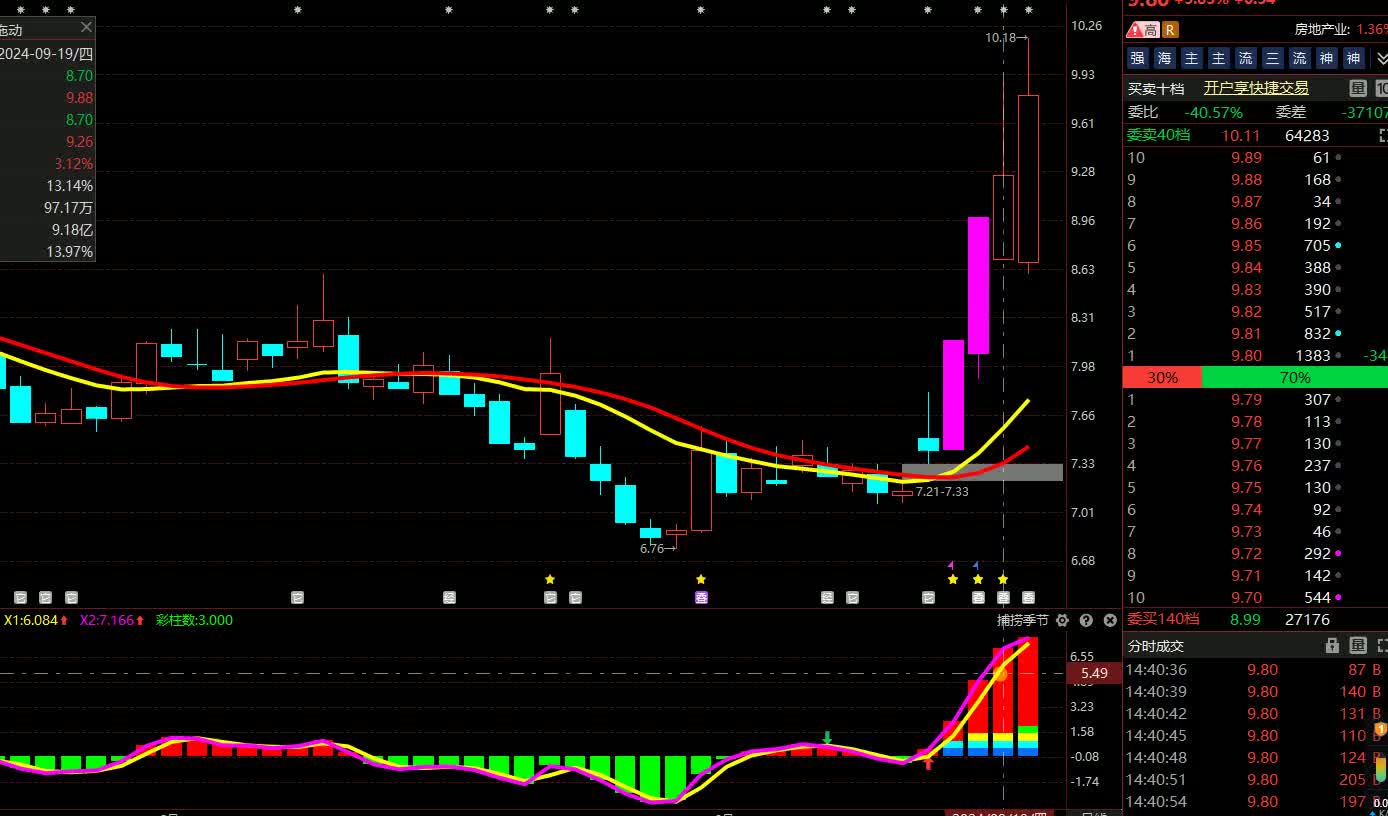Select sell level 6 row at 9.85
The height and width of the screenshot is (816, 1388).
tap(1255, 245)
